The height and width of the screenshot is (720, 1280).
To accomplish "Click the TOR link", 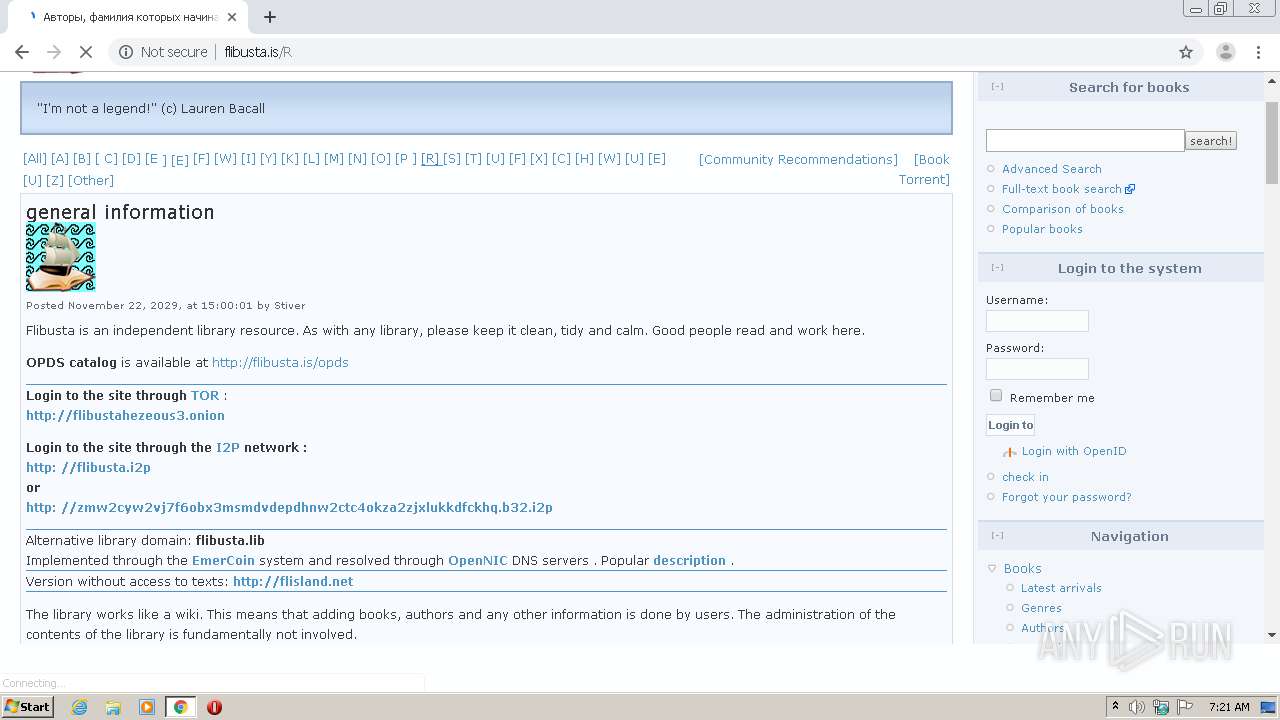I will (x=205, y=395).
